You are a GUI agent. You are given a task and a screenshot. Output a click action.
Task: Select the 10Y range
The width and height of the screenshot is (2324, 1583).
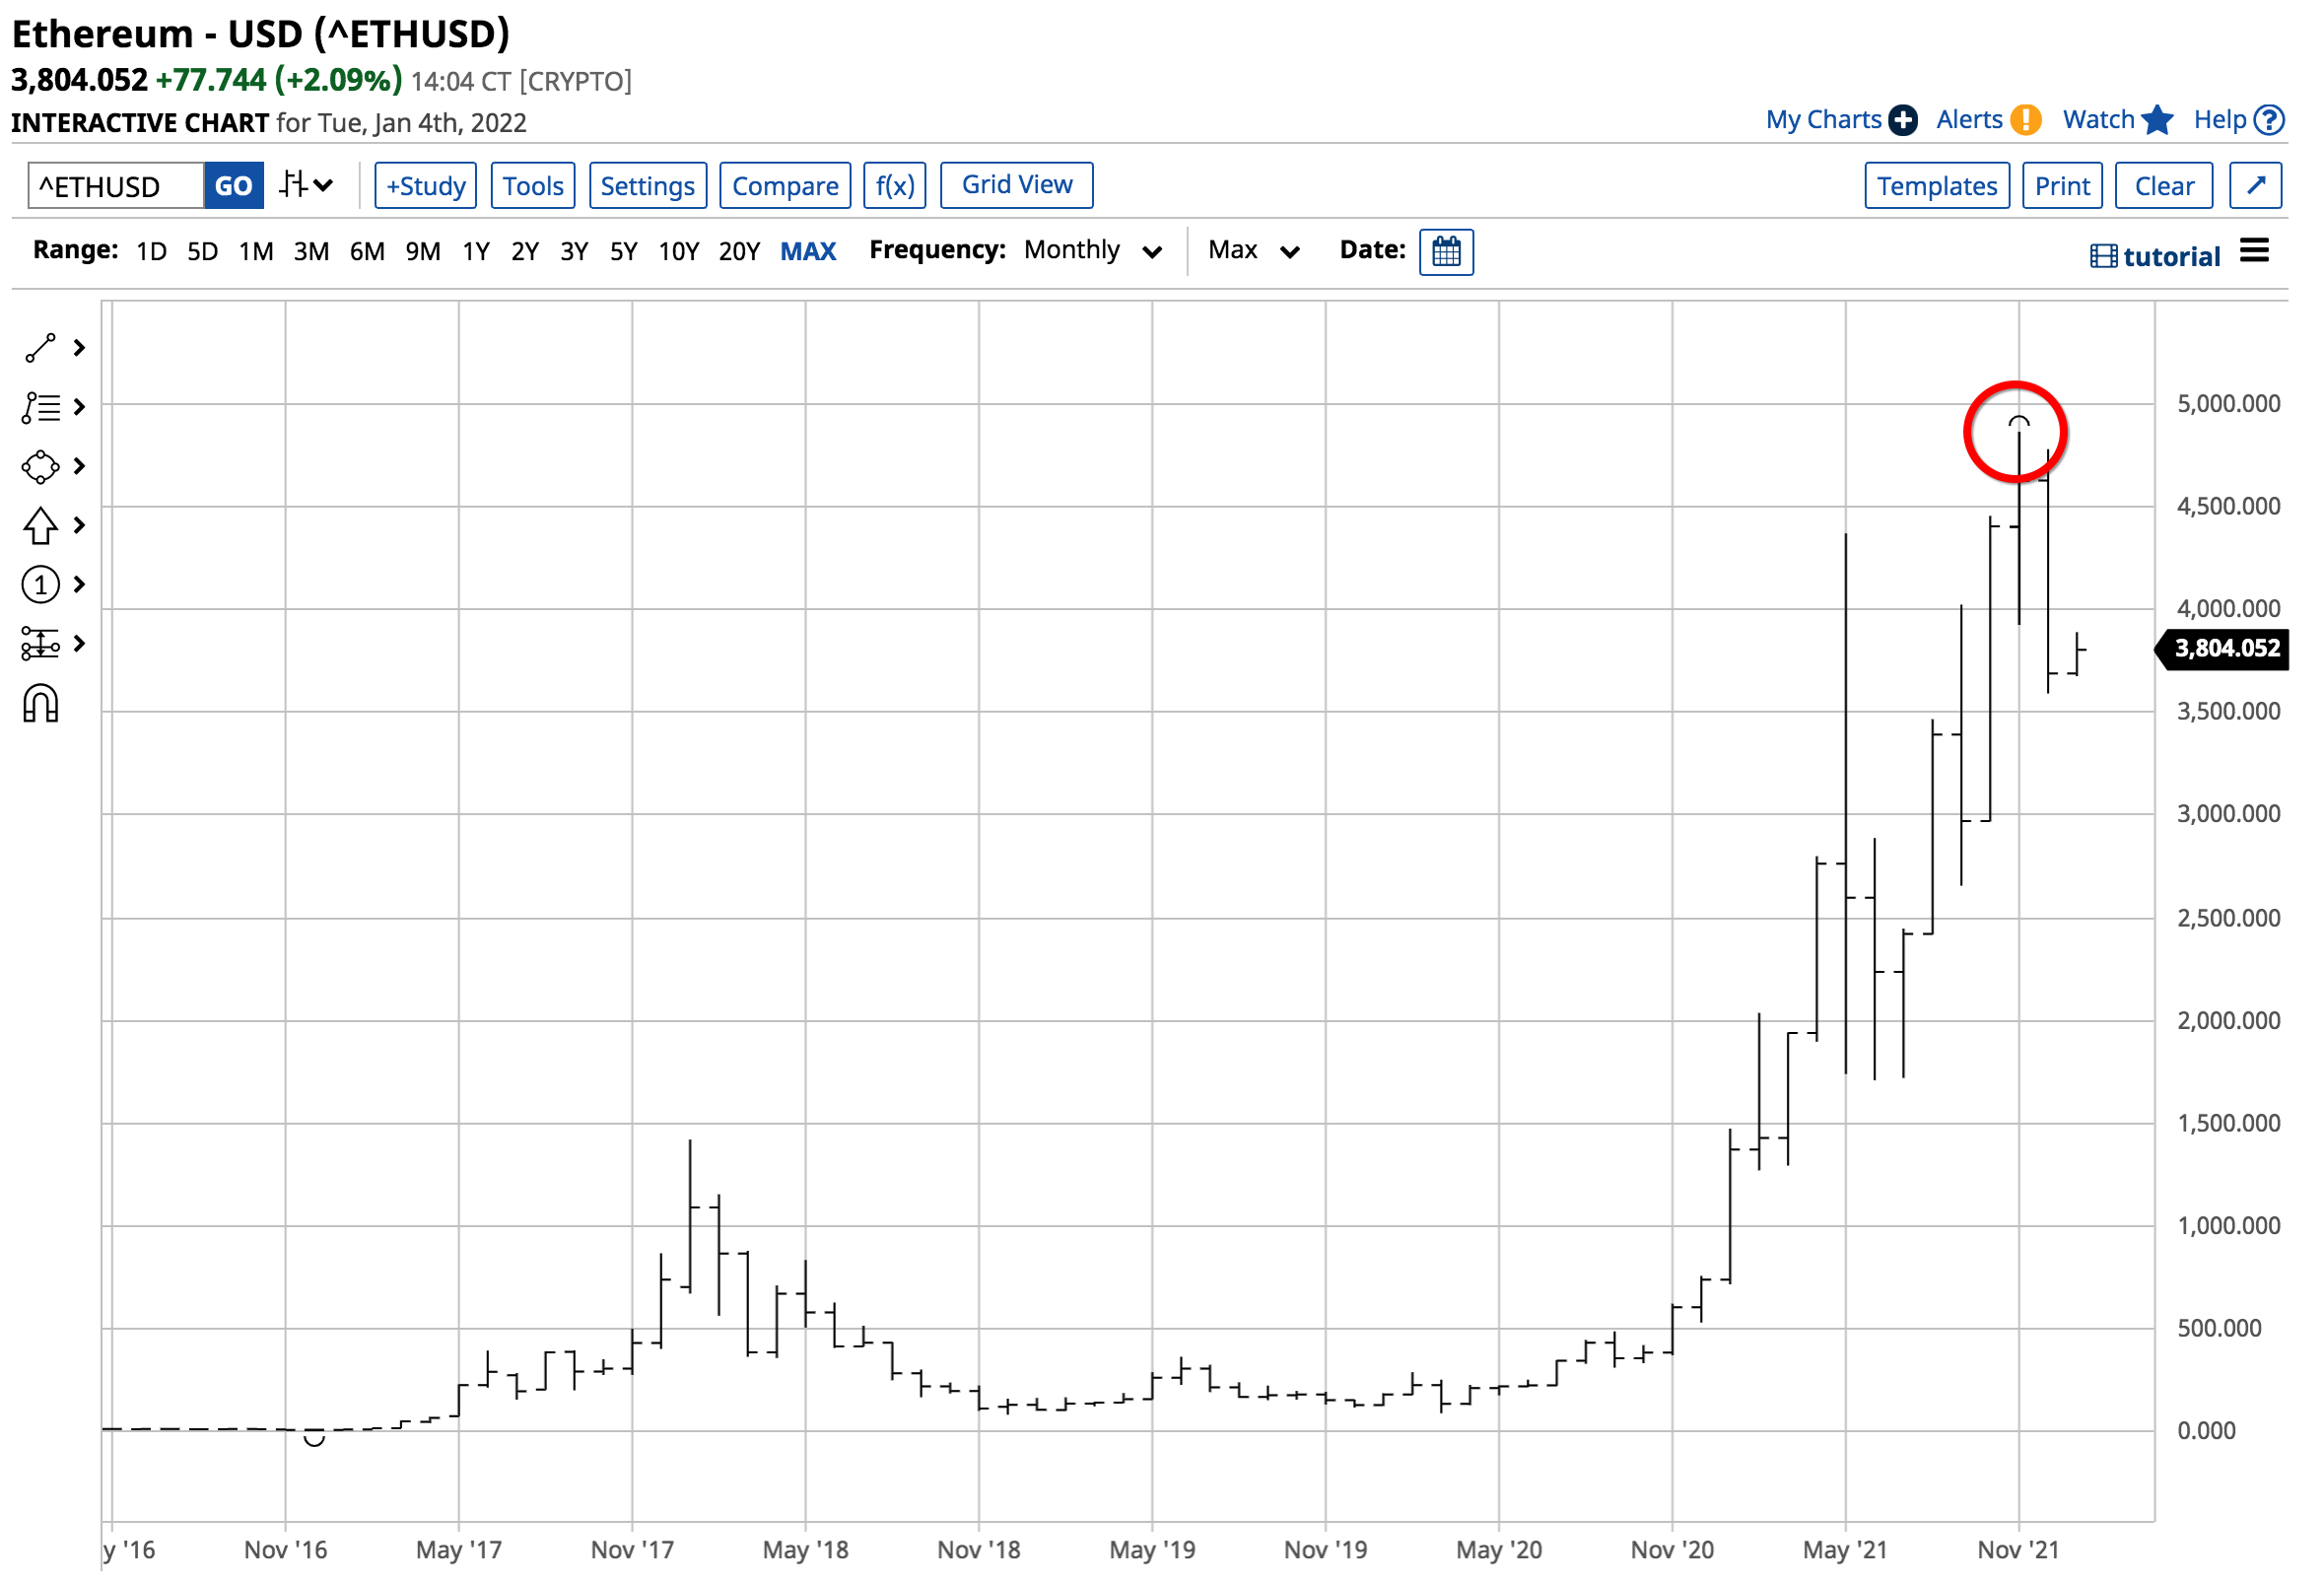(680, 252)
